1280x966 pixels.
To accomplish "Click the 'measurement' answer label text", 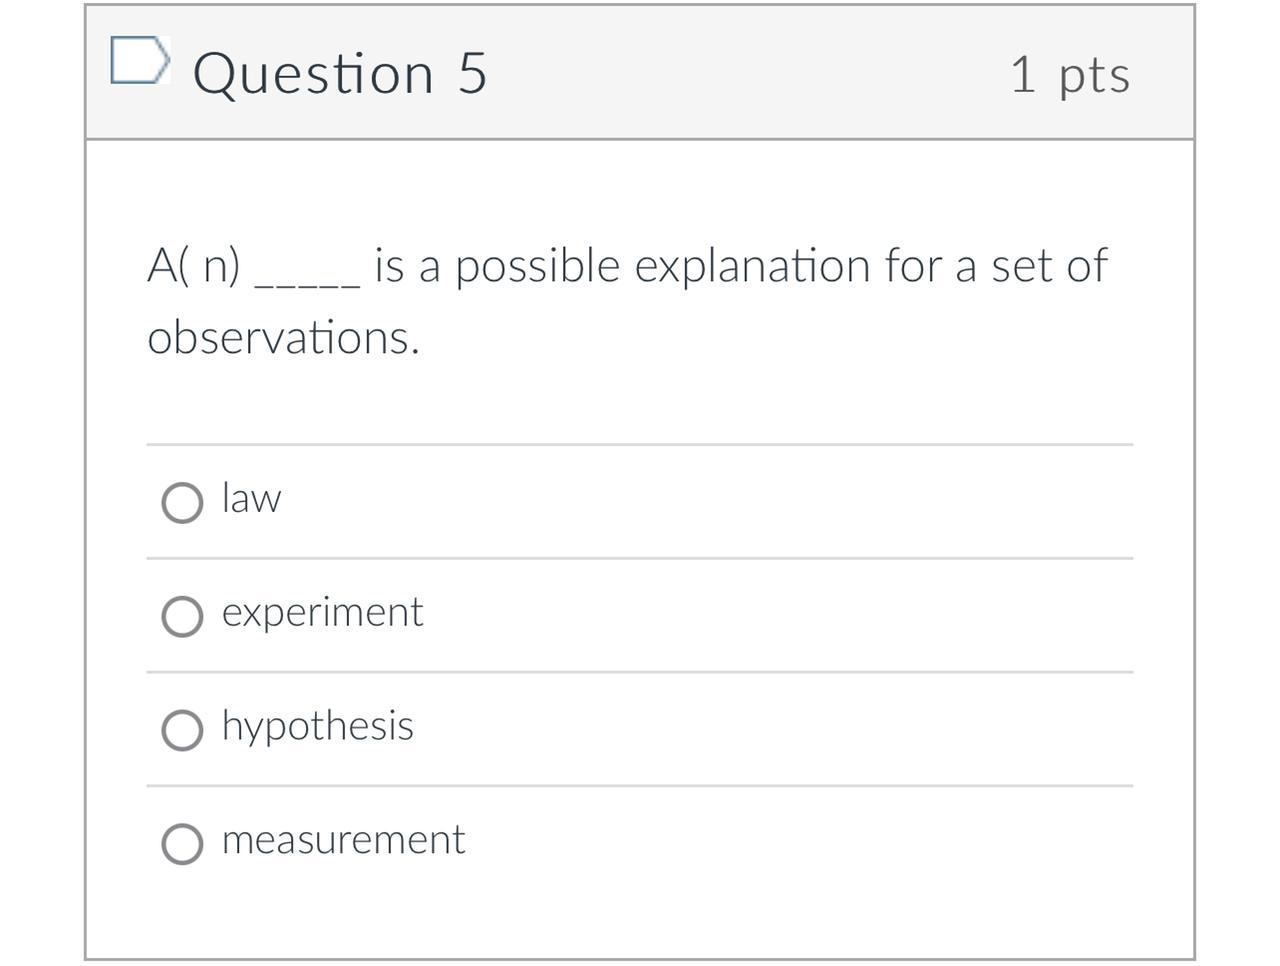I will click(x=343, y=840).
